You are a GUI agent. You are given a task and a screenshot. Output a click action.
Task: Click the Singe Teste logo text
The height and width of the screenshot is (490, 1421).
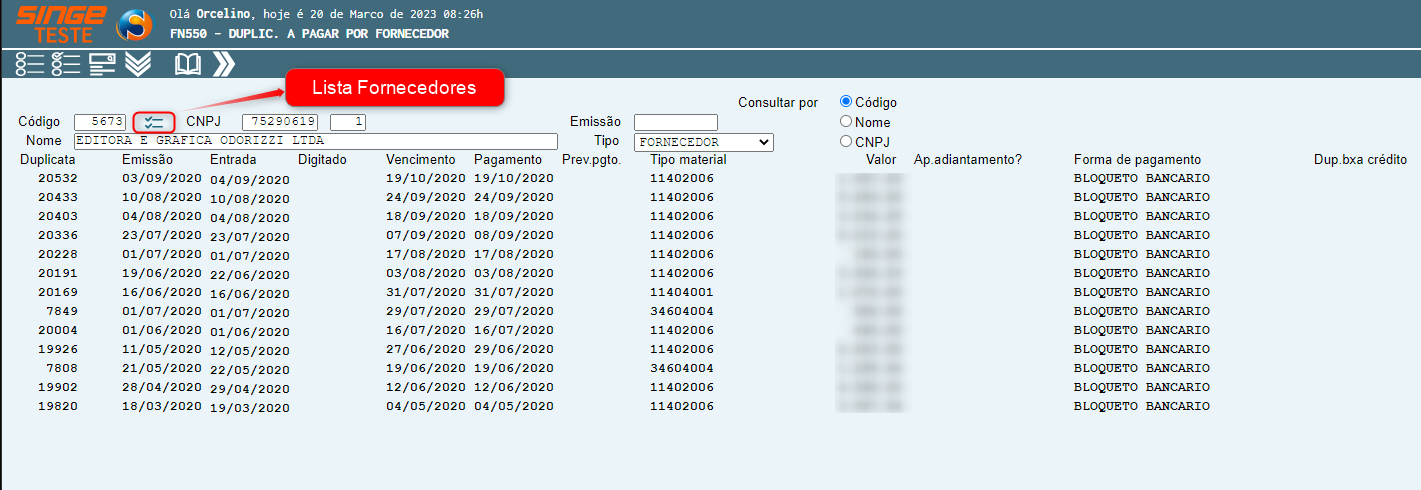point(60,24)
